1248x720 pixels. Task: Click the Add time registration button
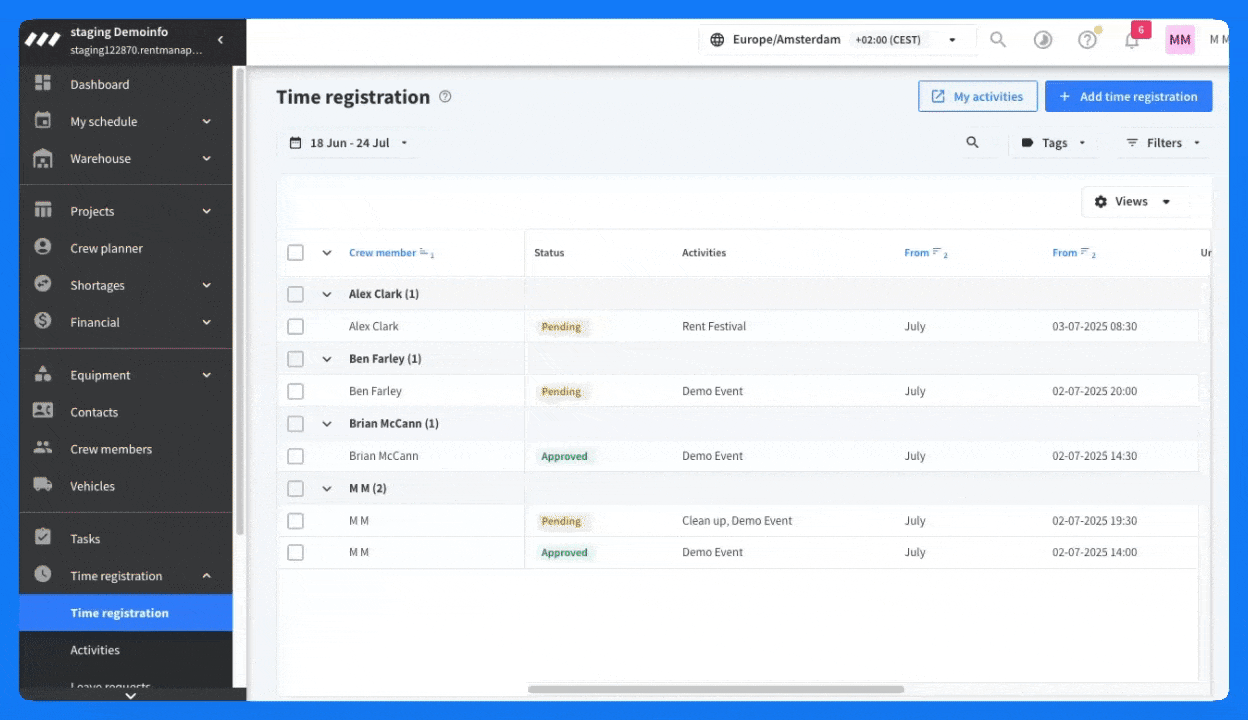pyautogui.click(x=1128, y=97)
